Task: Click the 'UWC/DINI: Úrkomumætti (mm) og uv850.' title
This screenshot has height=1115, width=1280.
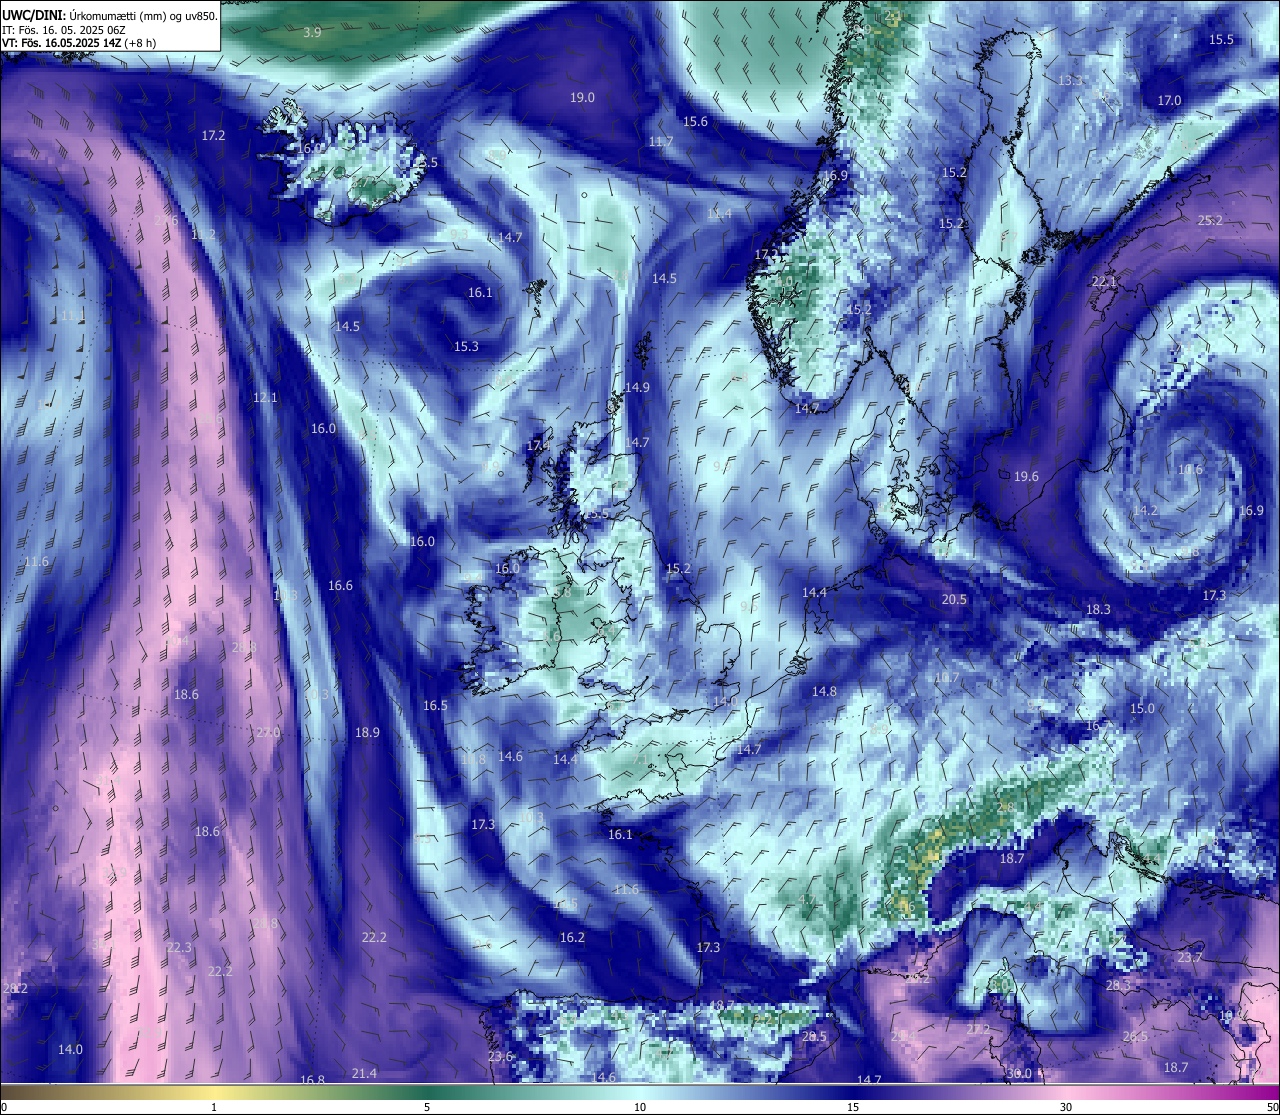Action: 110,15
